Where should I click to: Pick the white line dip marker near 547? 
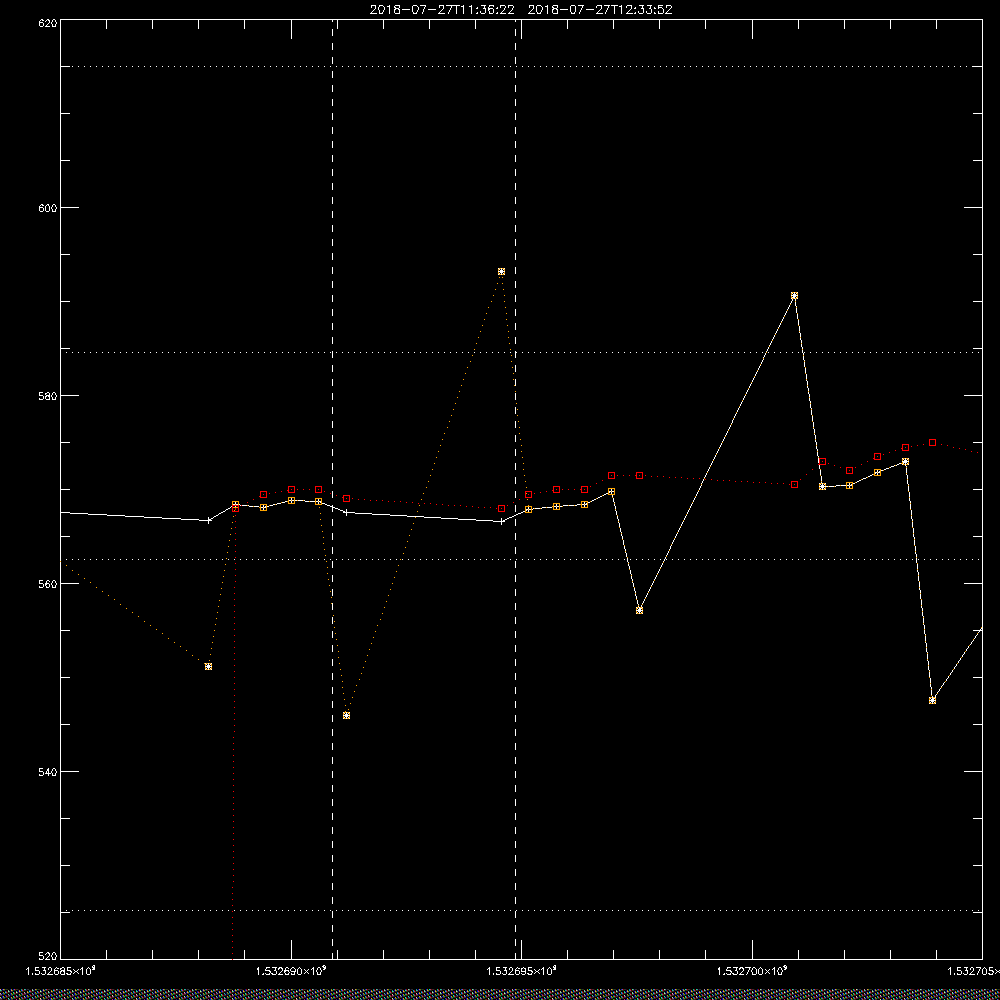coord(932,700)
